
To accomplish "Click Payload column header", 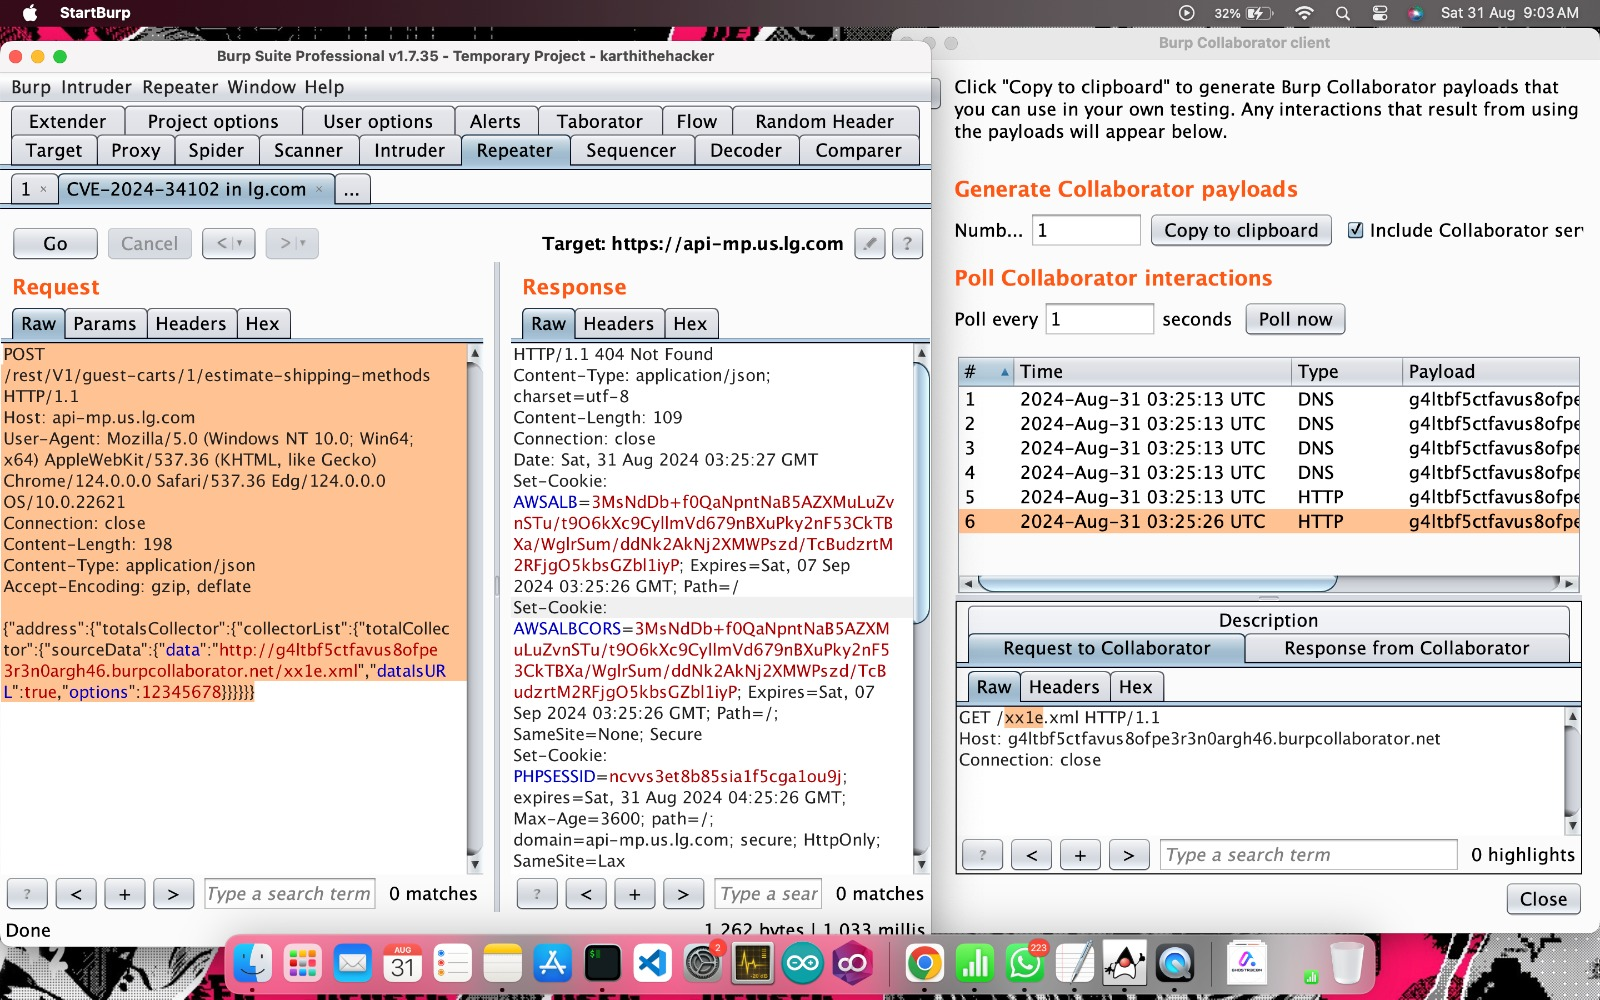I will tap(1490, 371).
